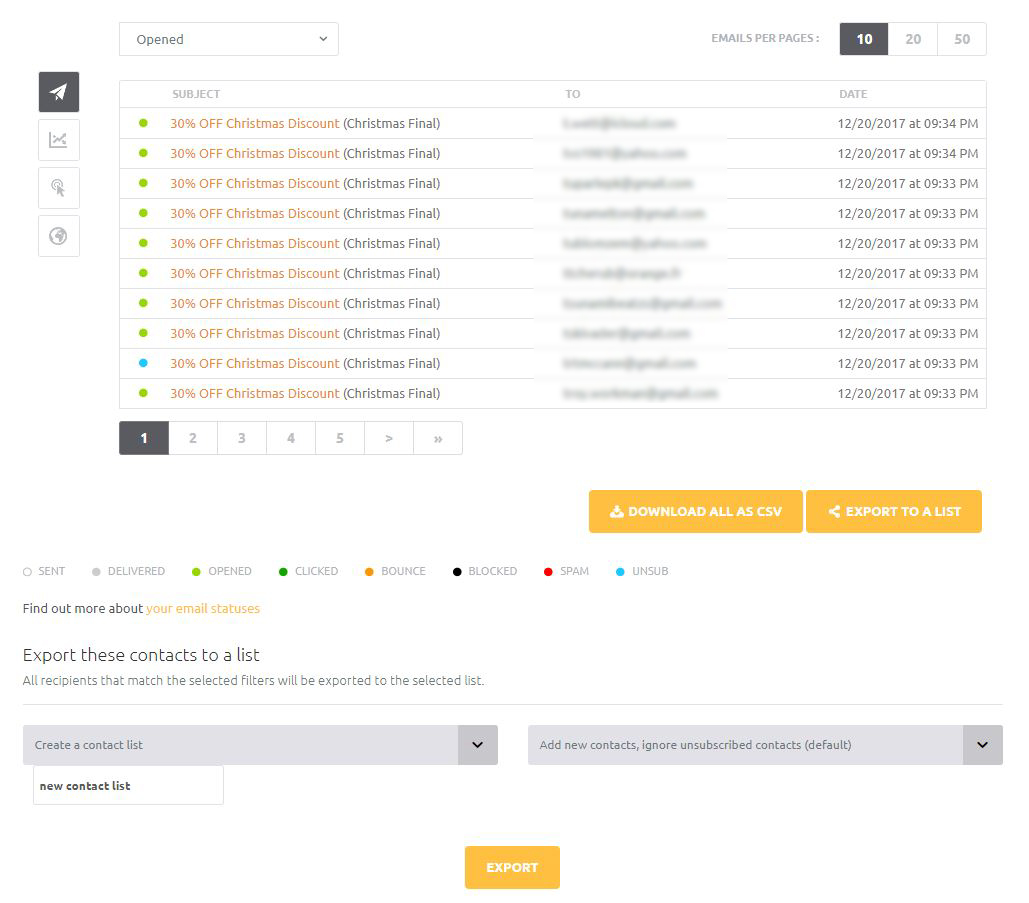The height and width of the screenshot is (903, 1029).
Task: Click UNSUB blue legend dot
Action: [x=620, y=572]
